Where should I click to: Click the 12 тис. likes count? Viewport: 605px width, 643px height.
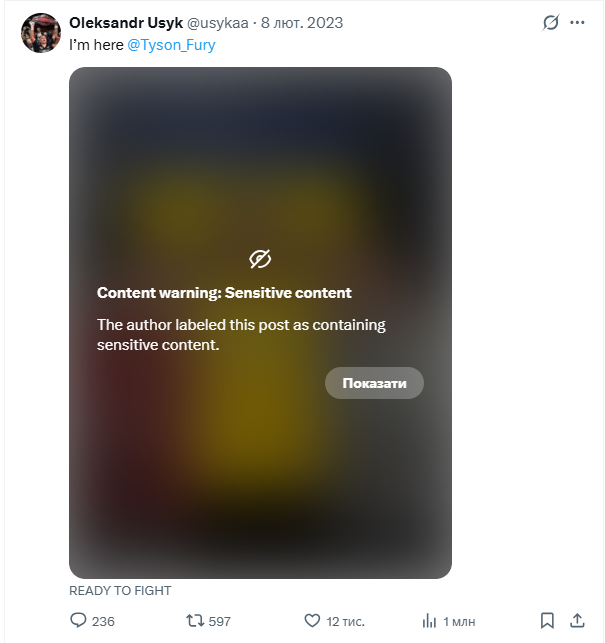347,621
